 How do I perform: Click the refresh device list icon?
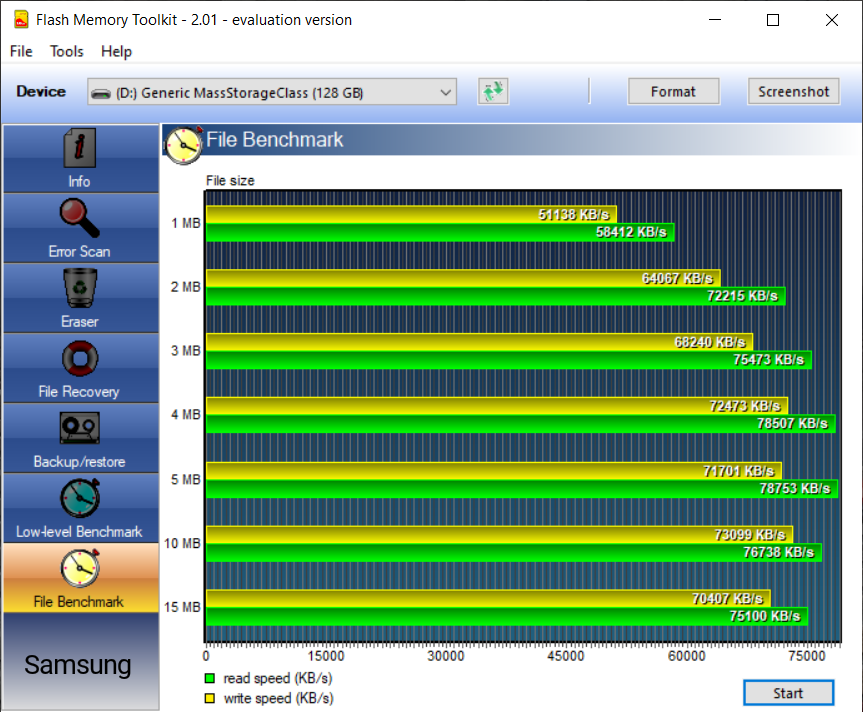(493, 91)
